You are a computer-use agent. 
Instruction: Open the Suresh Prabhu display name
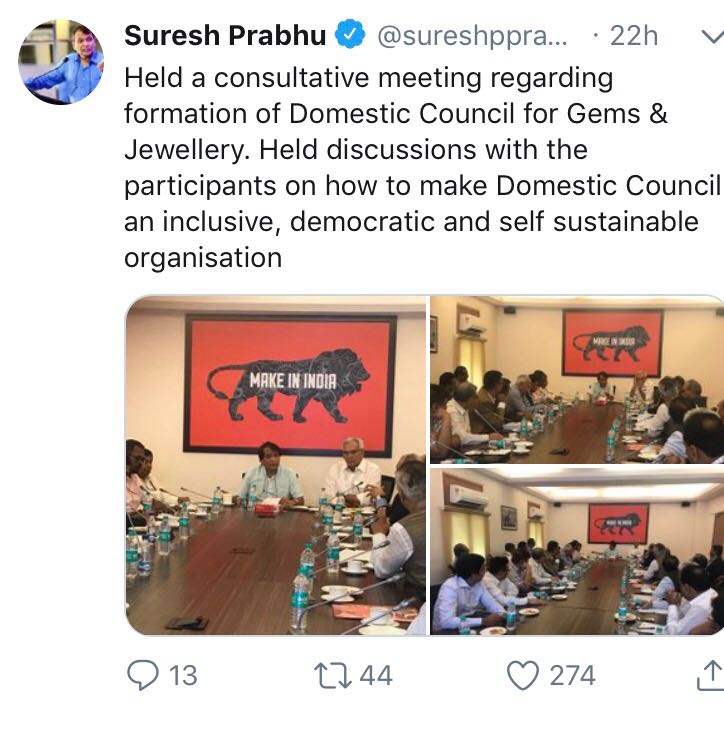(225, 37)
